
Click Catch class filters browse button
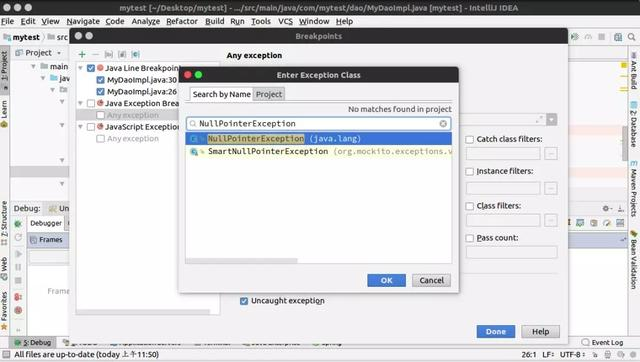(x=551, y=154)
